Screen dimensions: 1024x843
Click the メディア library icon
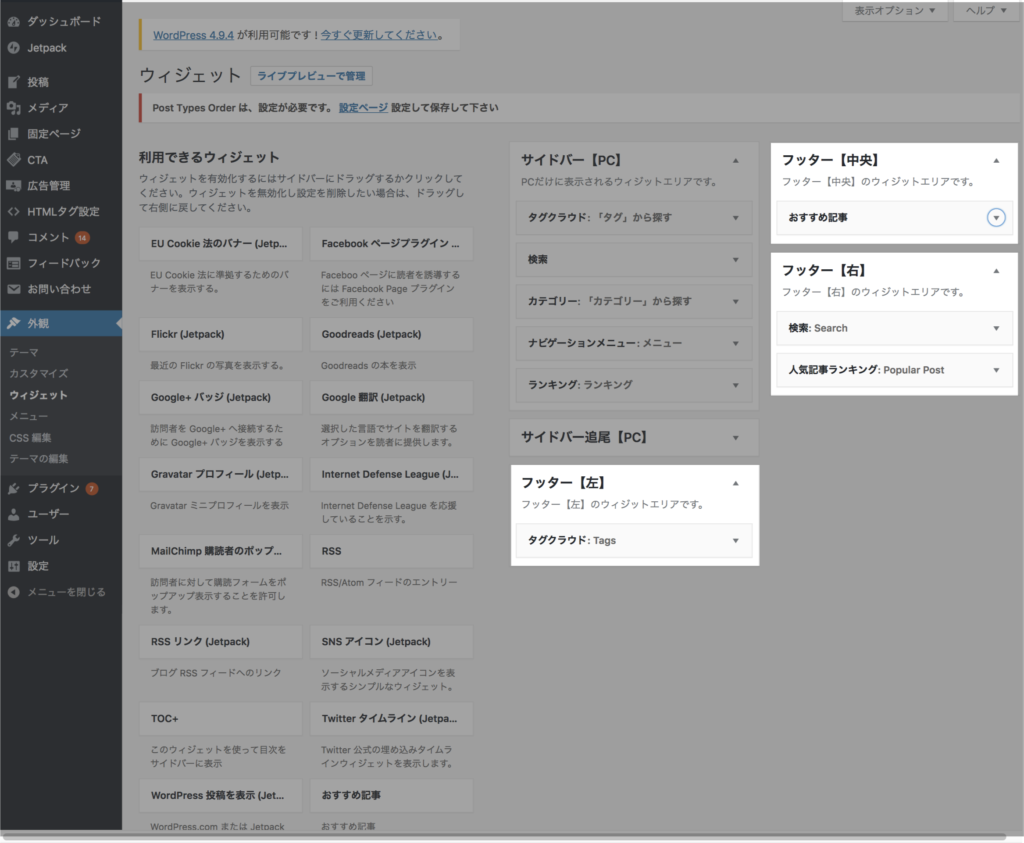[15, 107]
